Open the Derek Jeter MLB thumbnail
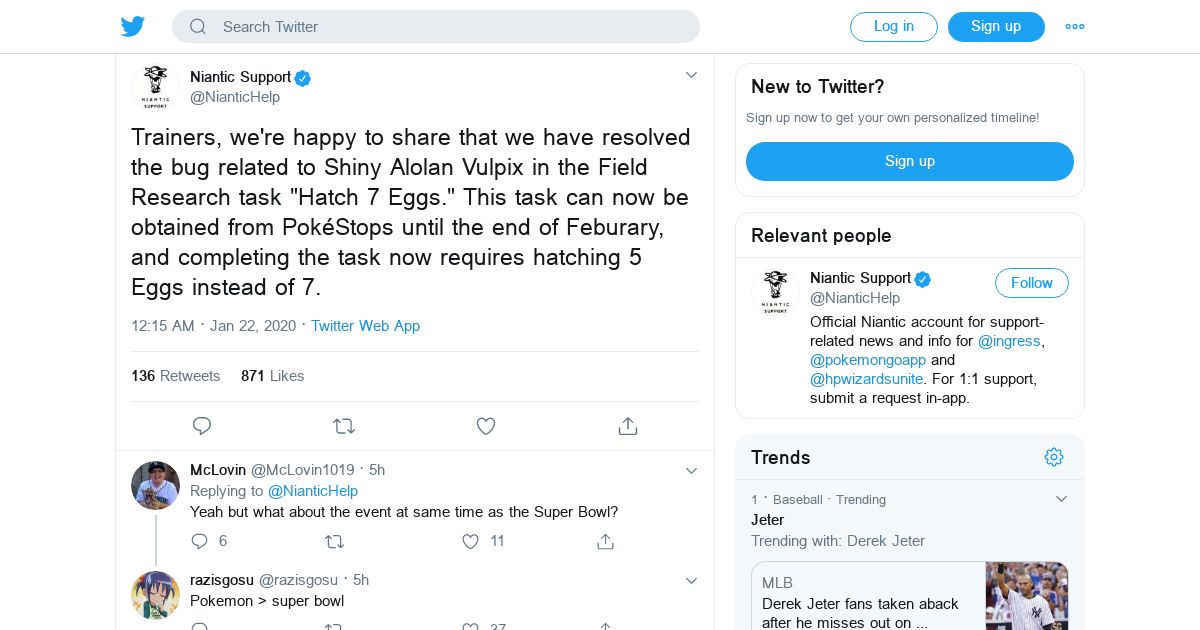The width and height of the screenshot is (1200, 630). (1026, 596)
